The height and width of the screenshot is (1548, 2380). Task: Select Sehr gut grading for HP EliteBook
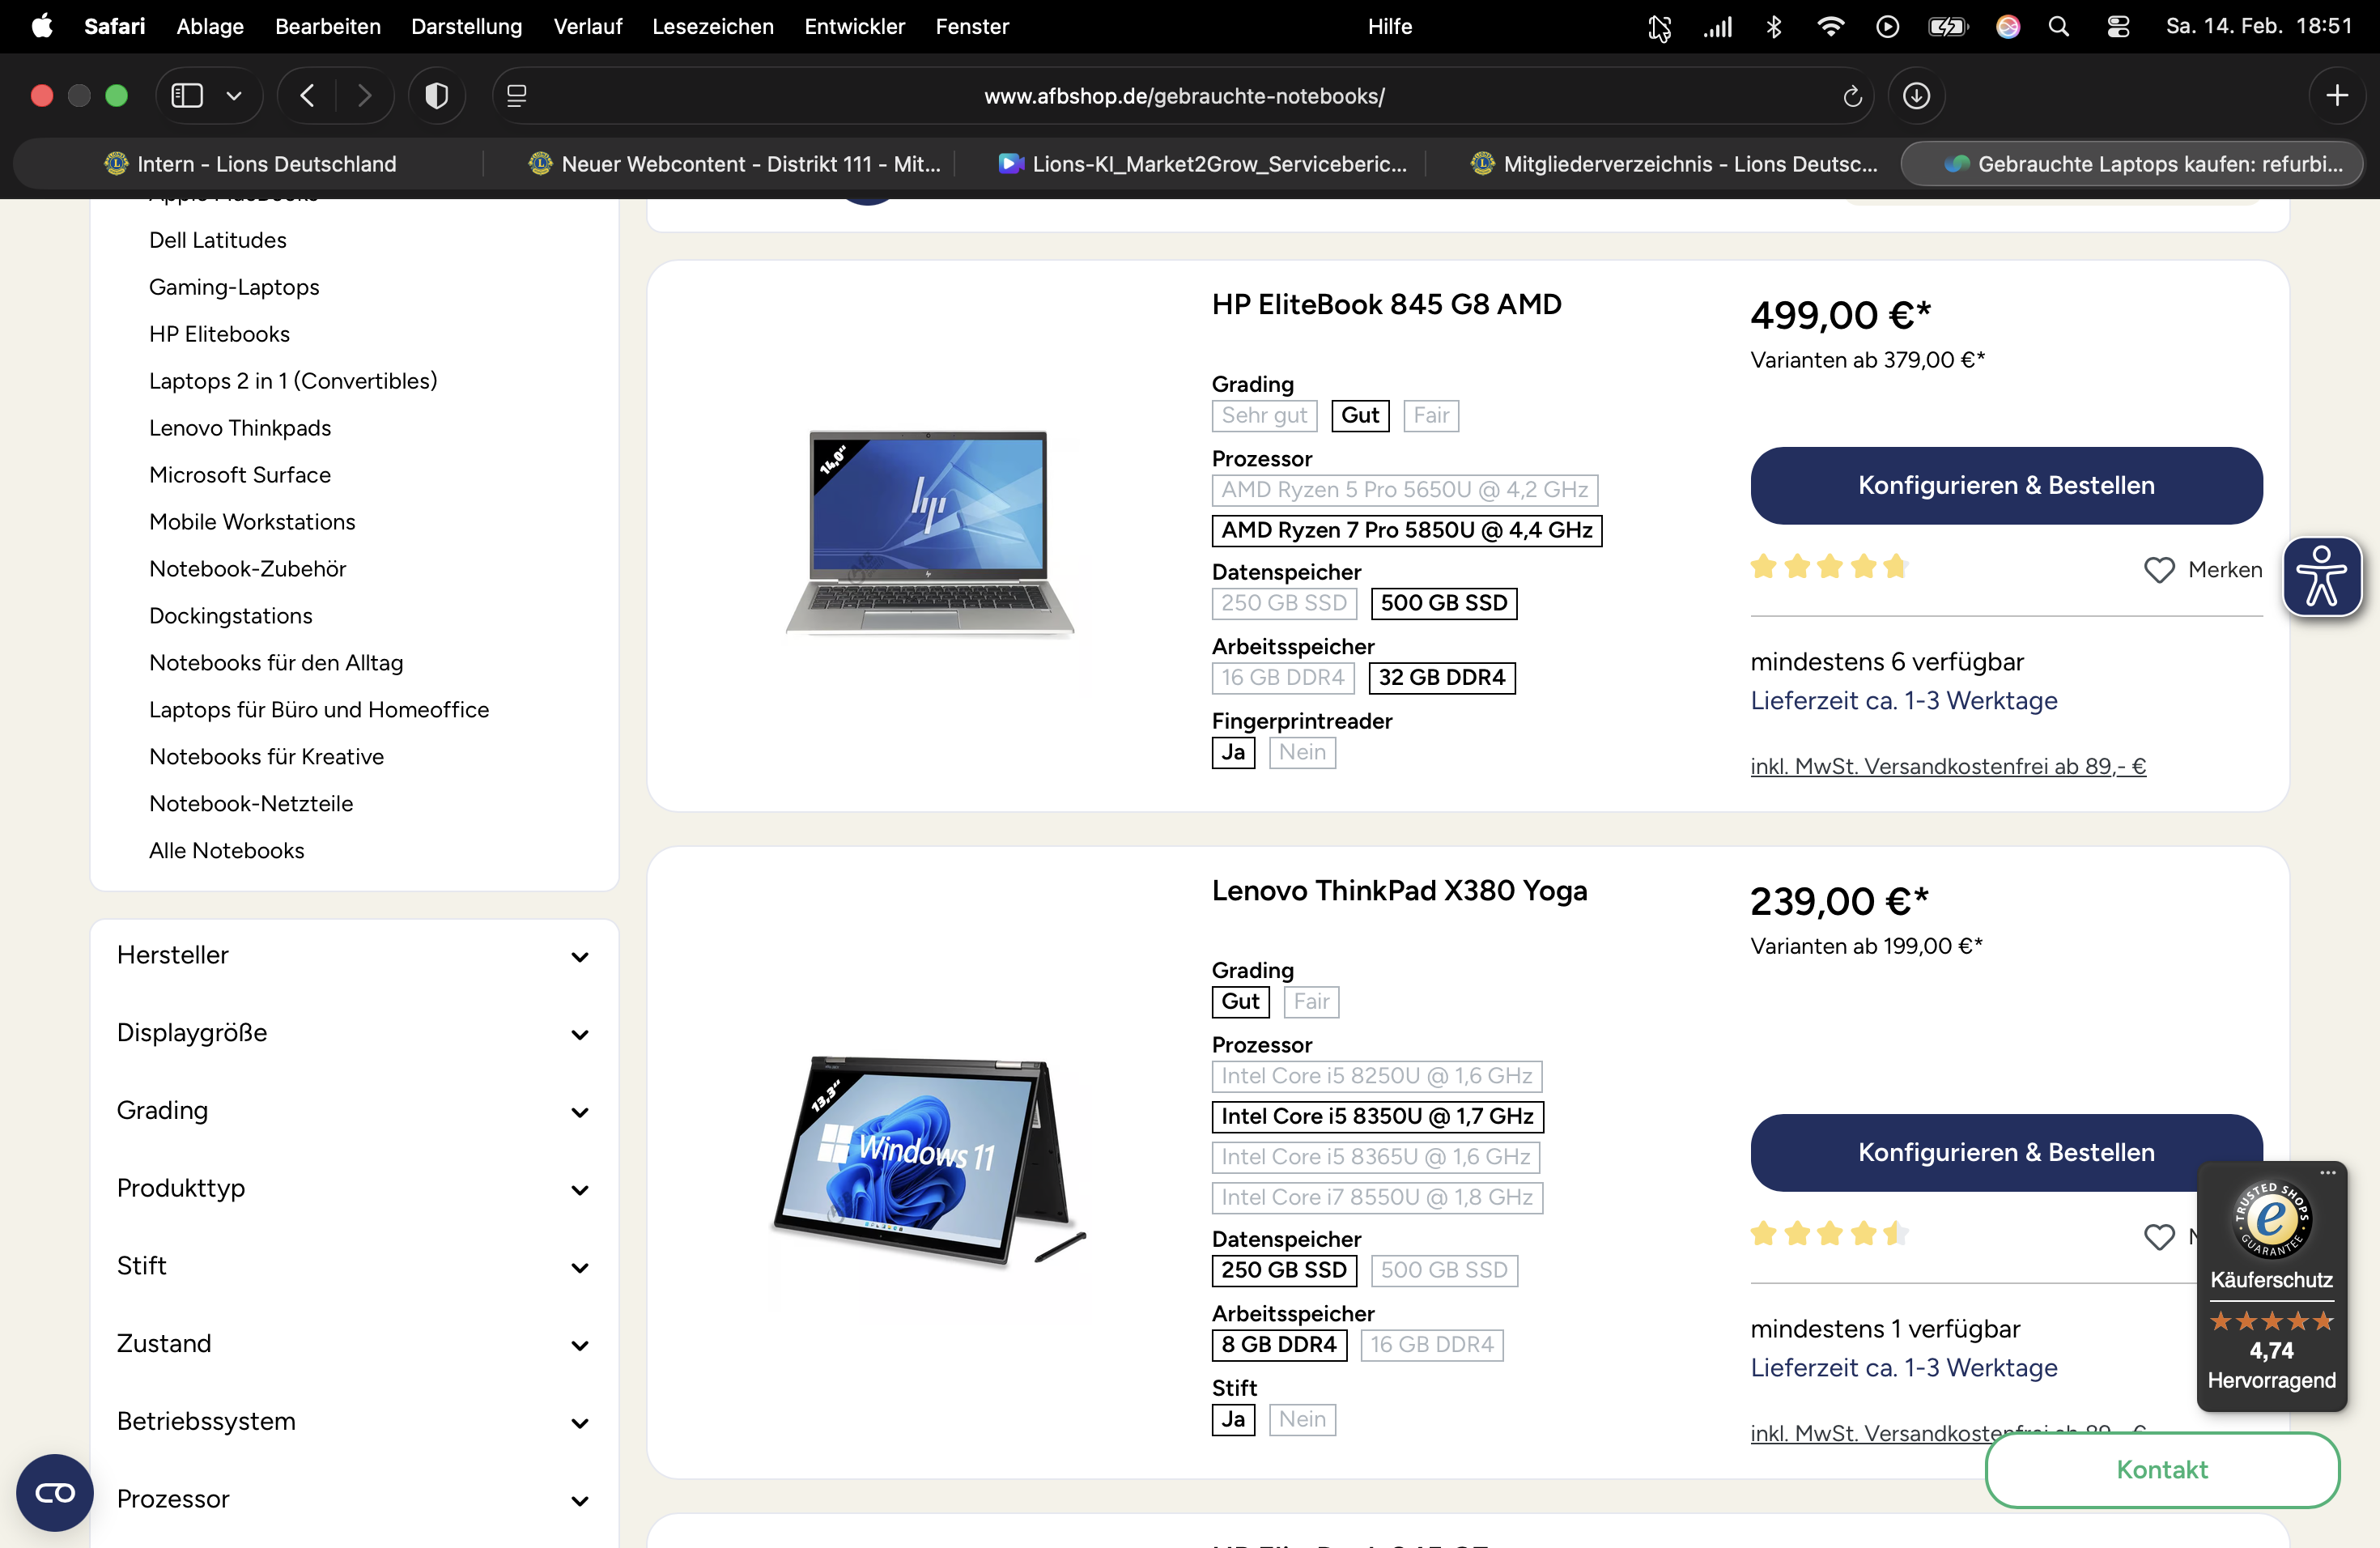click(1264, 416)
